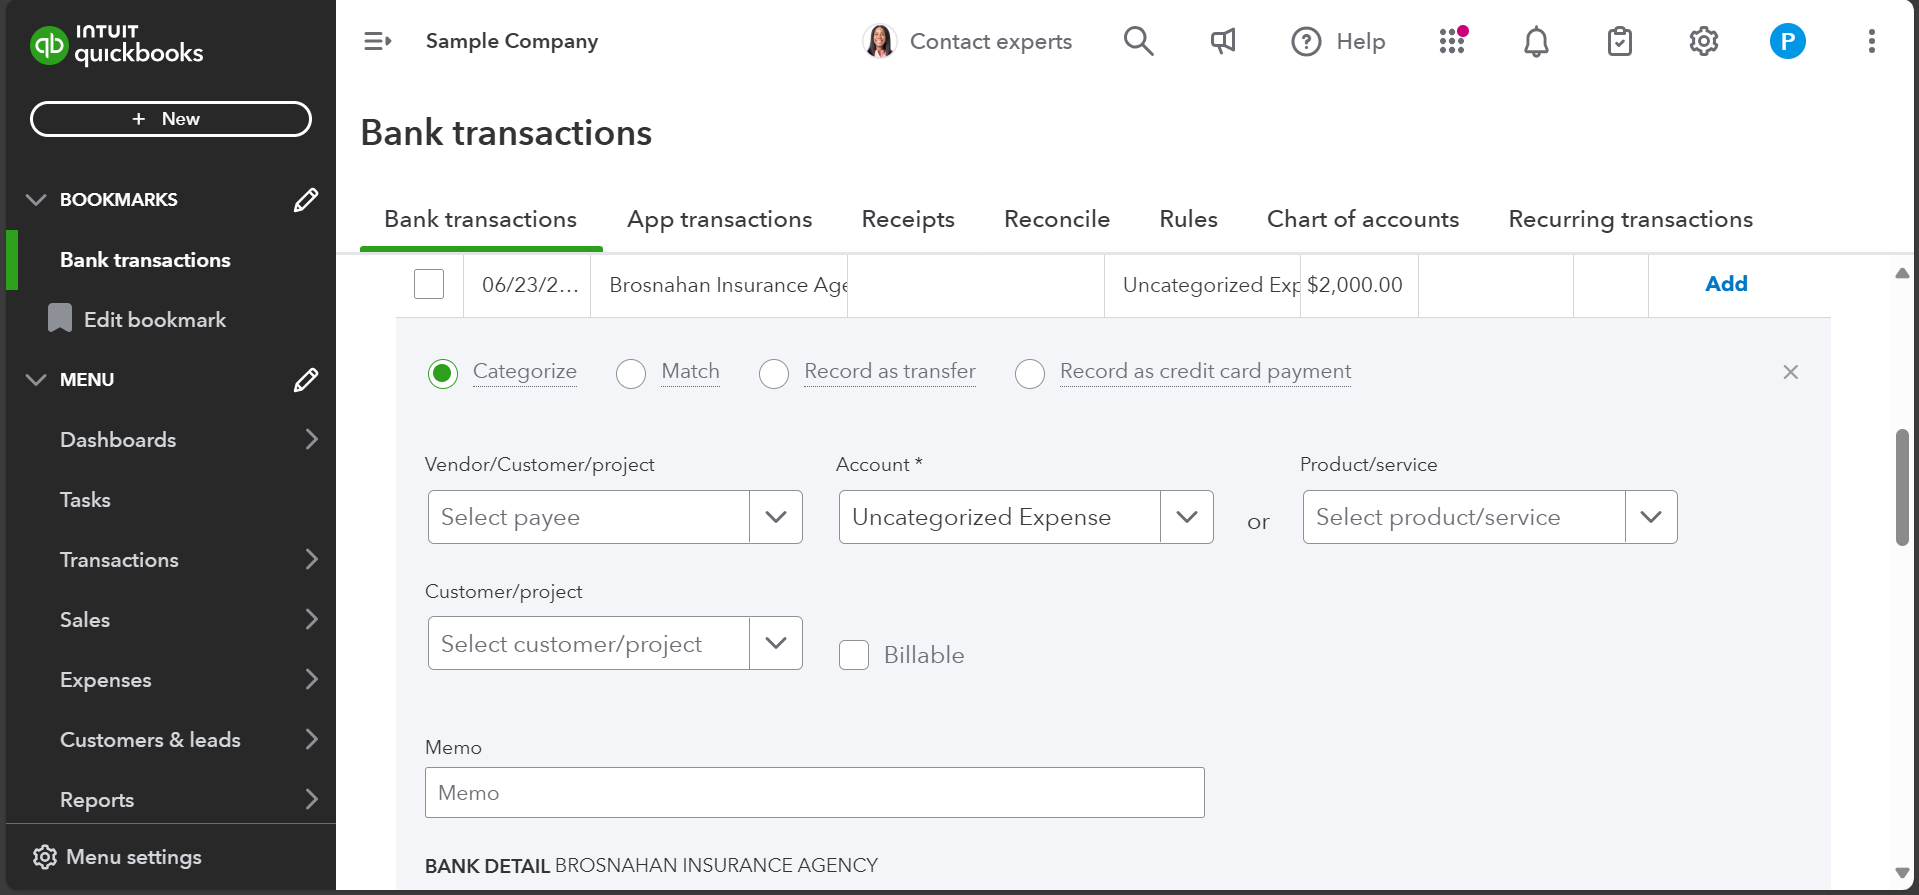
Task: Click the New button in sidebar
Action: [171, 119]
